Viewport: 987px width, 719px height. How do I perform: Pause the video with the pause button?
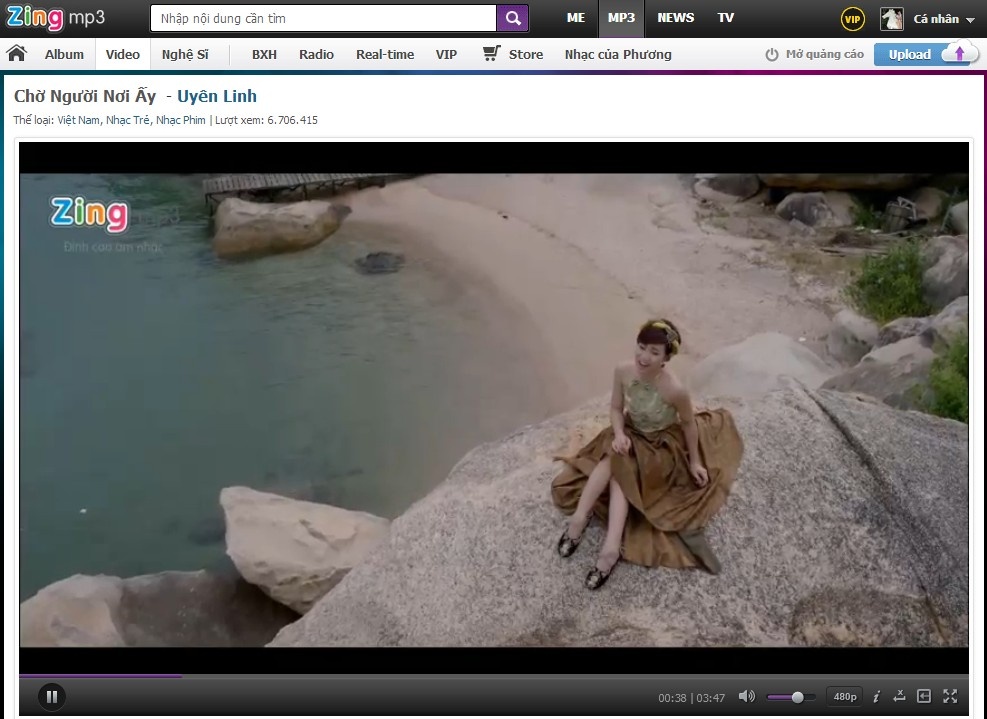(x=52, y=696)
